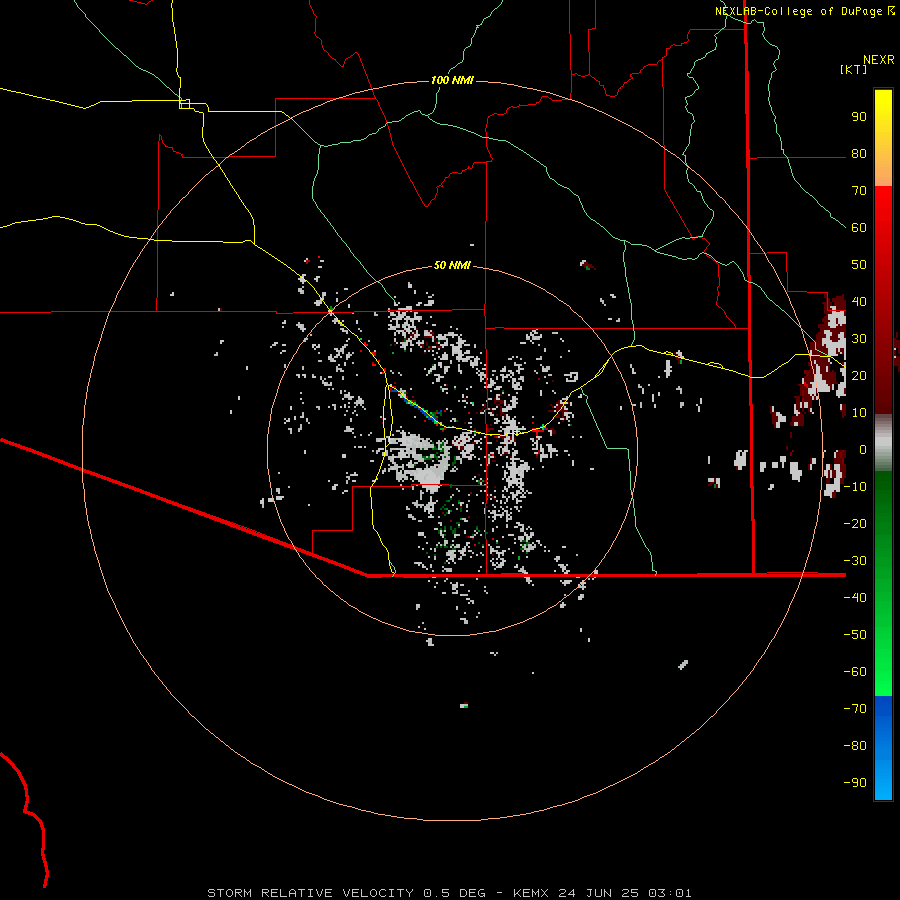Click the "NEXR" label above color scale
Screen dimensions: 900x900
(878, 60)
